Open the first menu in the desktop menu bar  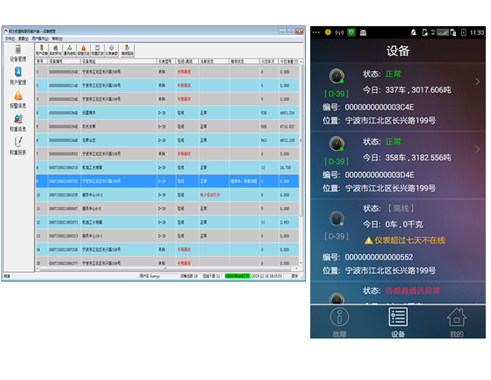9,39
